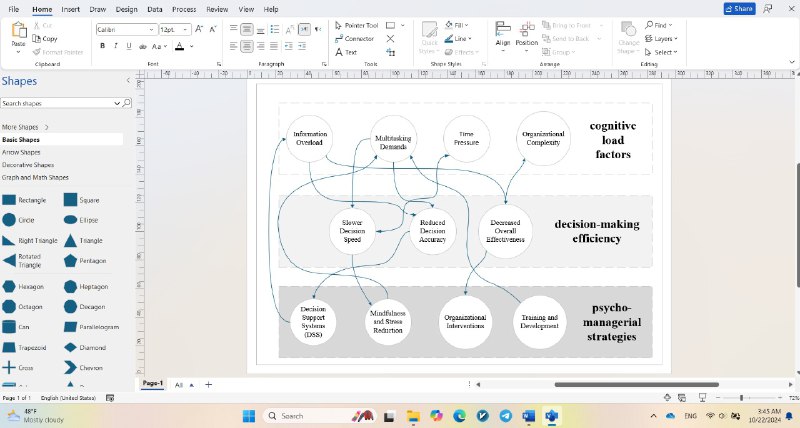Select the Pointer Tool

356,25
